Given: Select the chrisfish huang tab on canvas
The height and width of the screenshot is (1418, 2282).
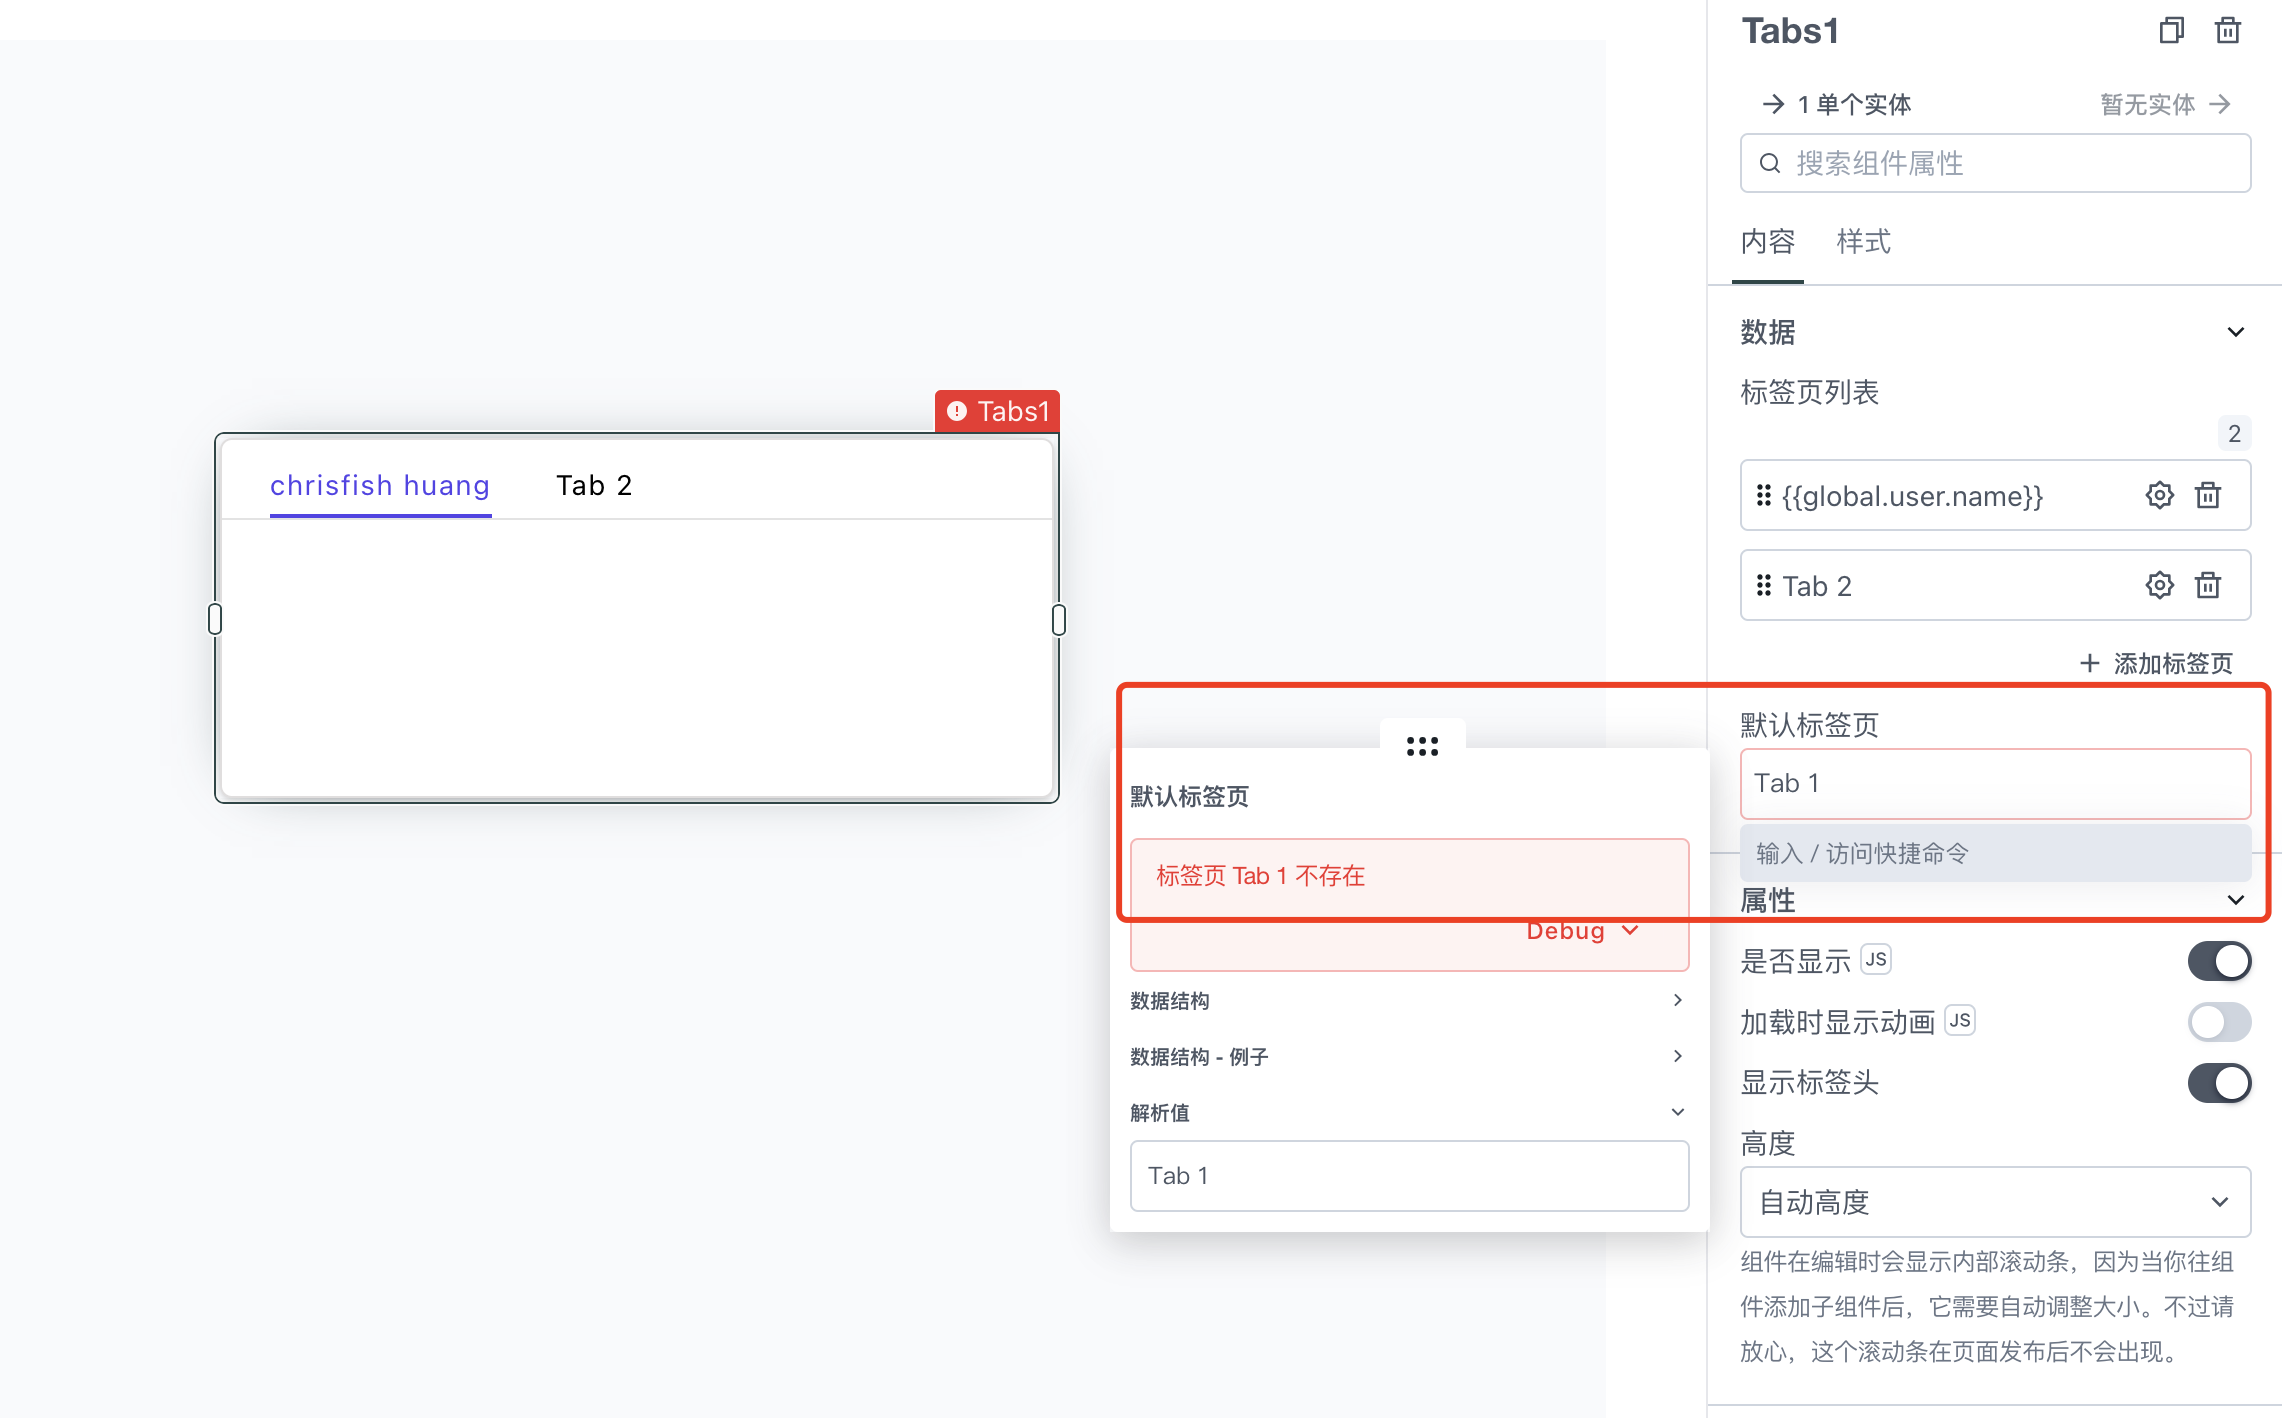Looking at the screenshot, I should pos(380,485).
